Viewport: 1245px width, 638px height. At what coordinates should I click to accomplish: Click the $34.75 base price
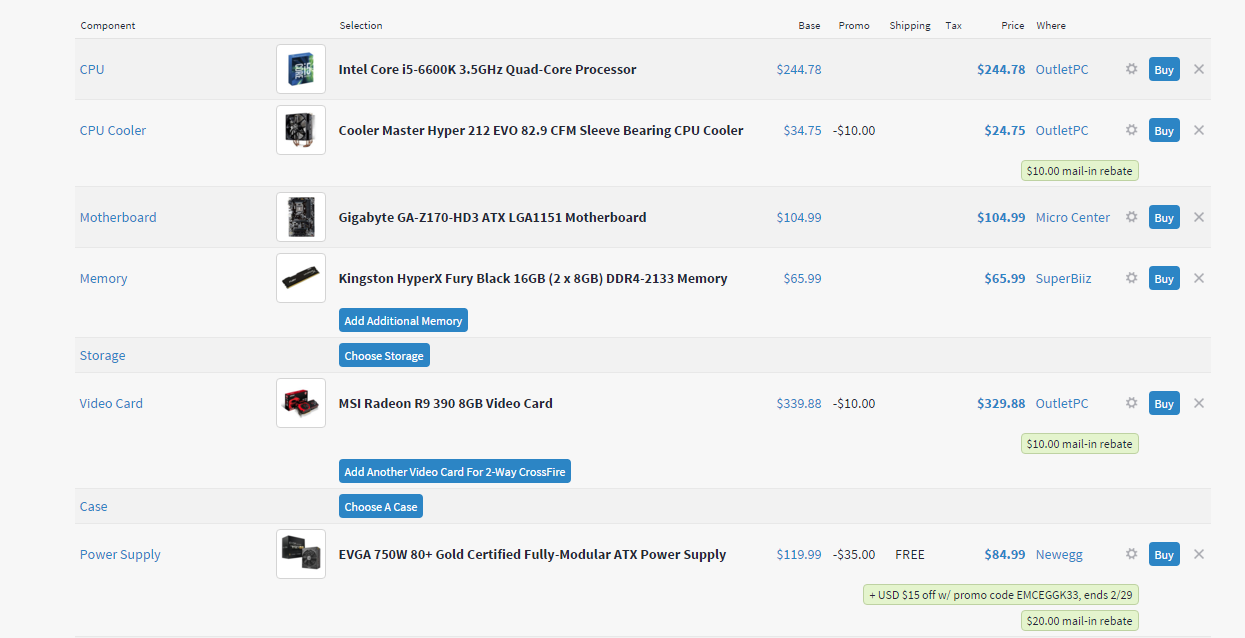(803, 130)
